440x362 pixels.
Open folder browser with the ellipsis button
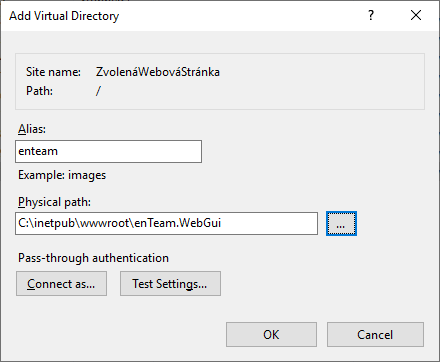(341, 223)
